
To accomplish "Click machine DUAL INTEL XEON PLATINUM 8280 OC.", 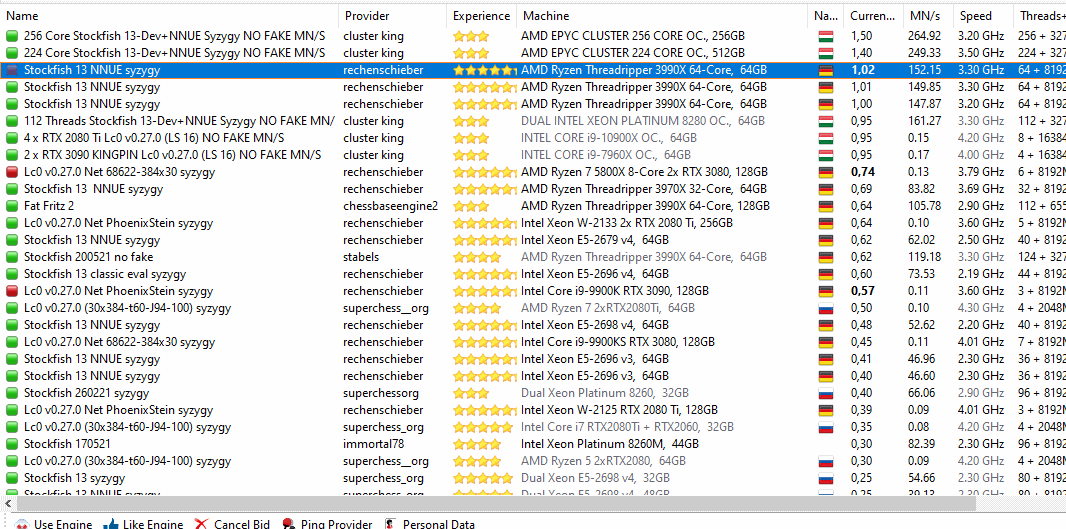I will (x=642, y=121).
